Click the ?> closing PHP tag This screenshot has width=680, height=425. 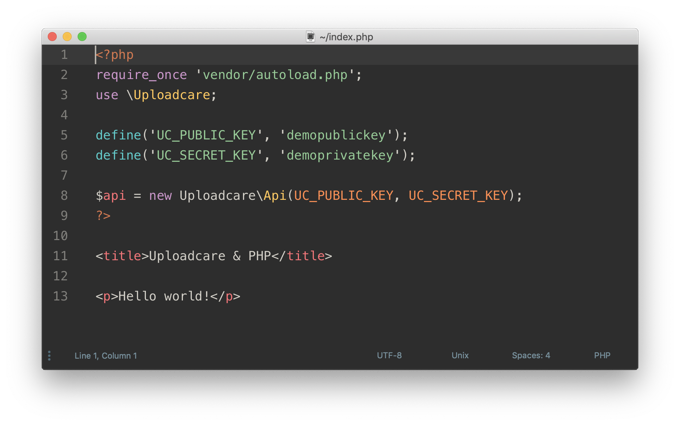coord(103,216)
